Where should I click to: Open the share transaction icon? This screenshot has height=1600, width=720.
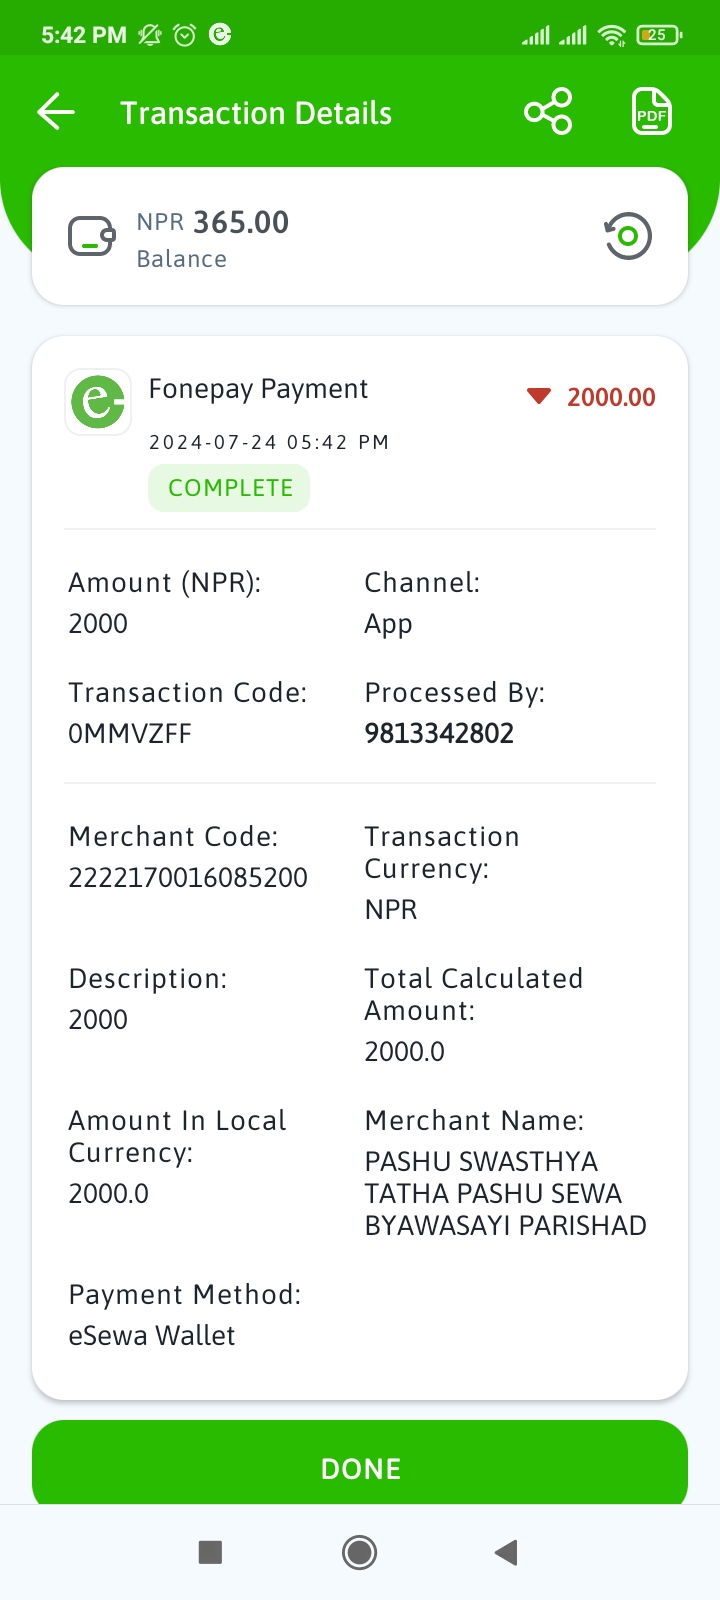[548, 112]
